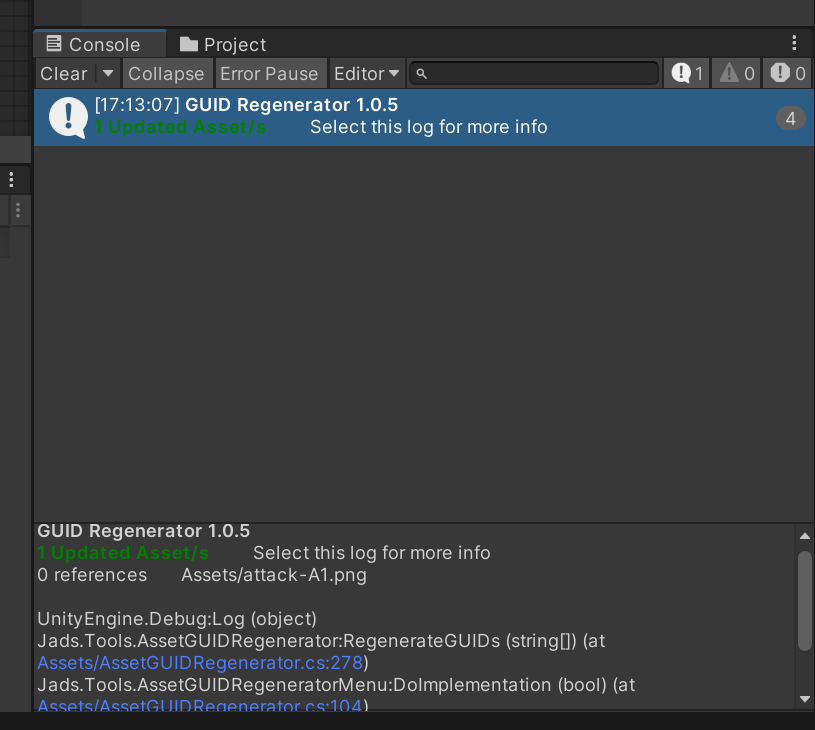The image size is (815, 730).
Task: Click the collapse count badge 4
Action: coord(791,119)
